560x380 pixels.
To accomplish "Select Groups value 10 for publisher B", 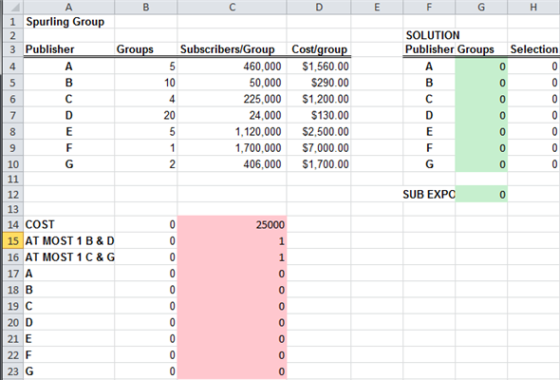I will [x=146, y=83].
